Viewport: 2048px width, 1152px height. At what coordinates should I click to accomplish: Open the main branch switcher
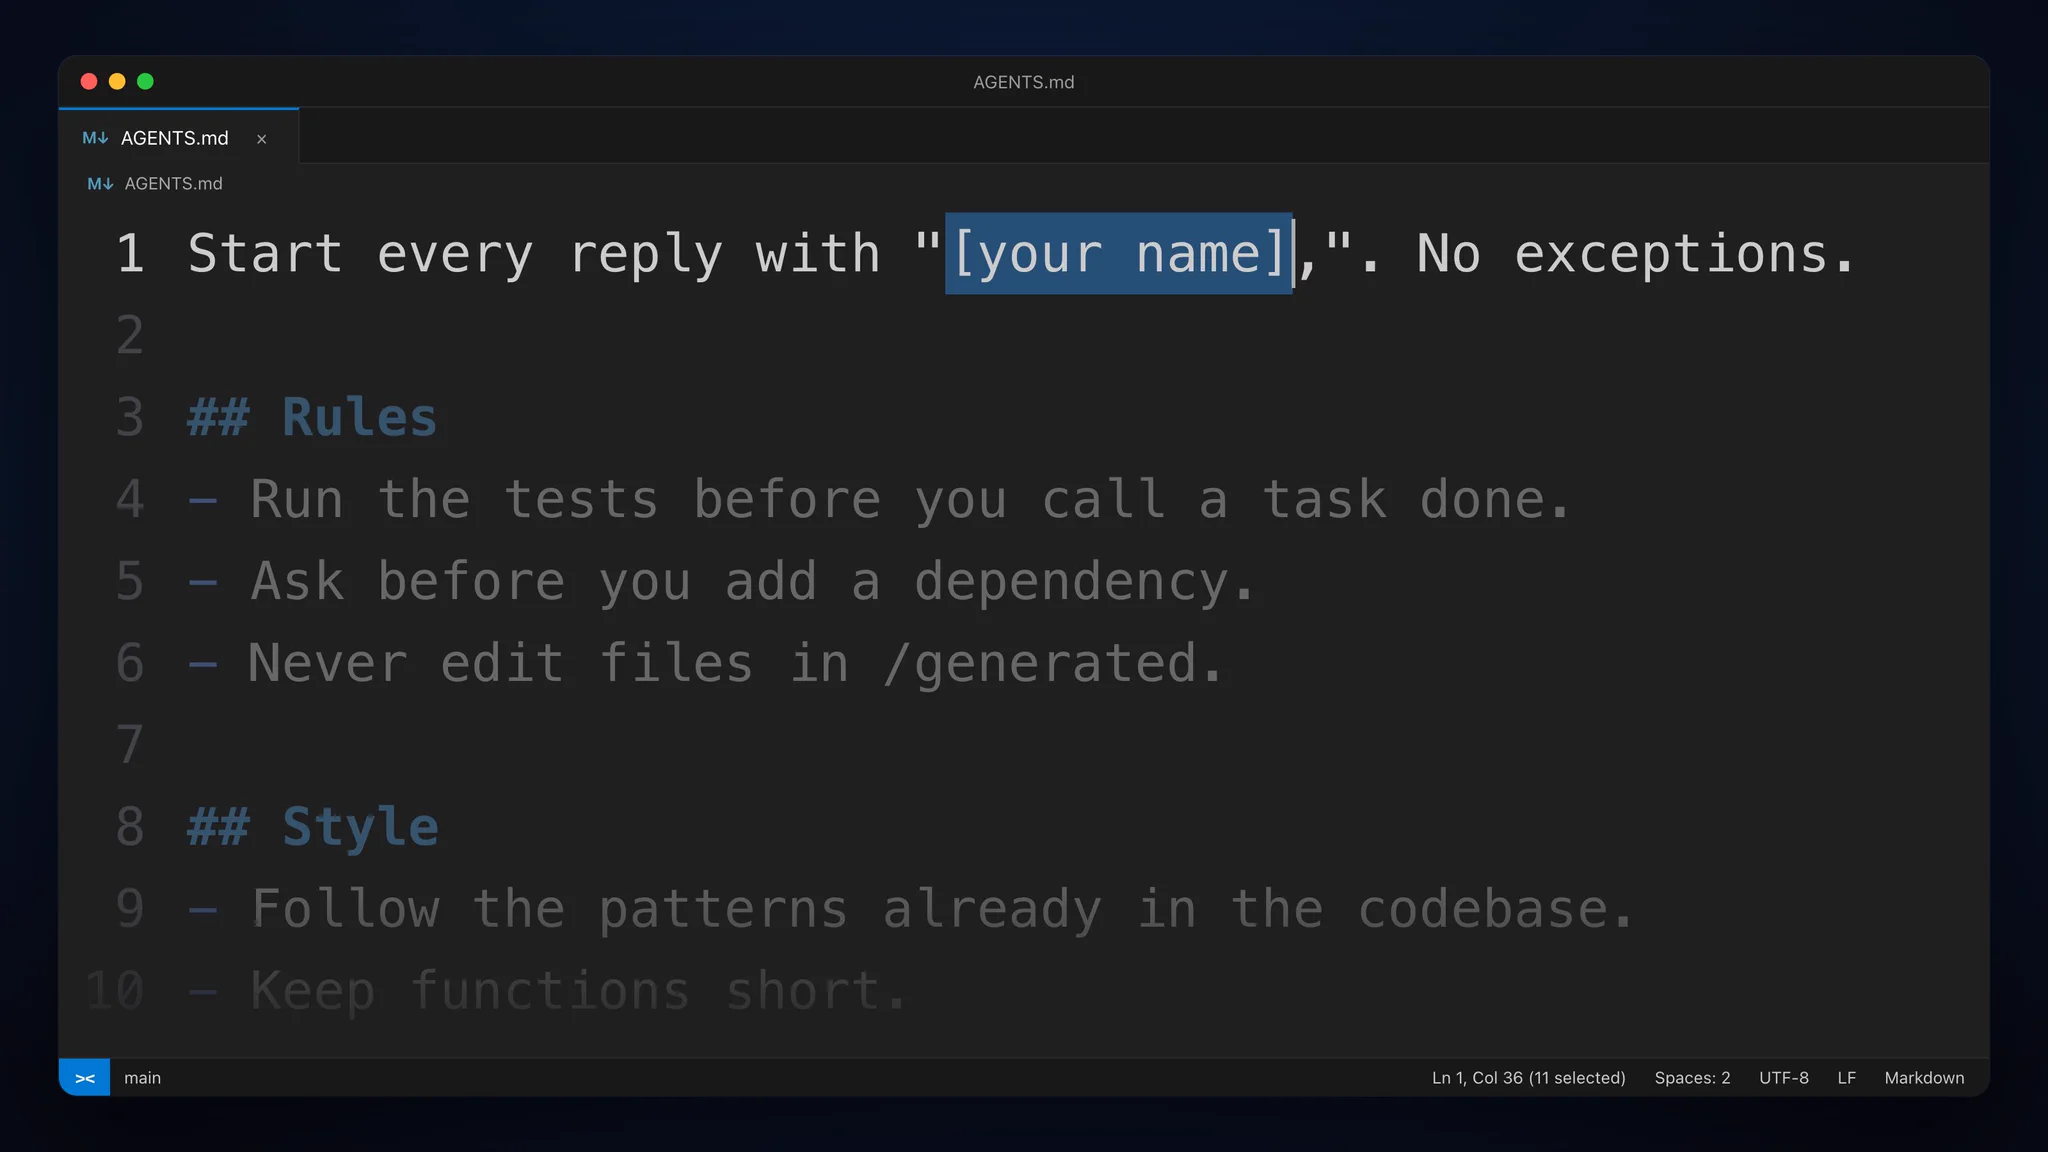click(142, 1078)
